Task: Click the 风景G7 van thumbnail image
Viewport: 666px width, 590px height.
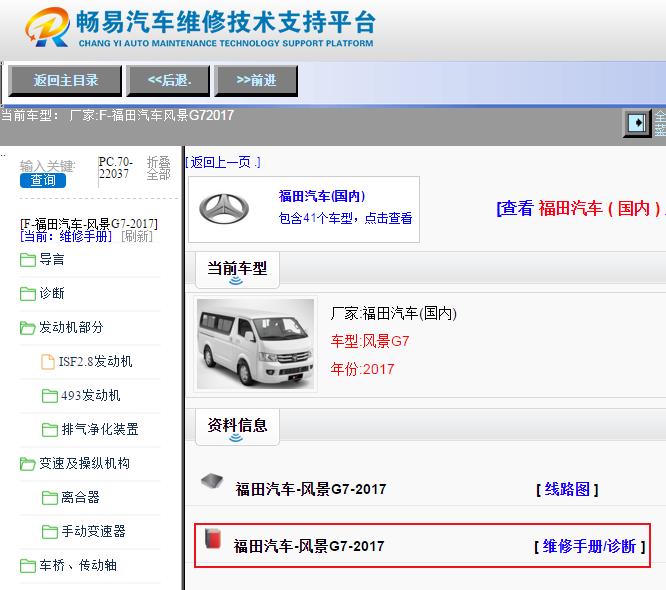Action: tap(255, 344)
